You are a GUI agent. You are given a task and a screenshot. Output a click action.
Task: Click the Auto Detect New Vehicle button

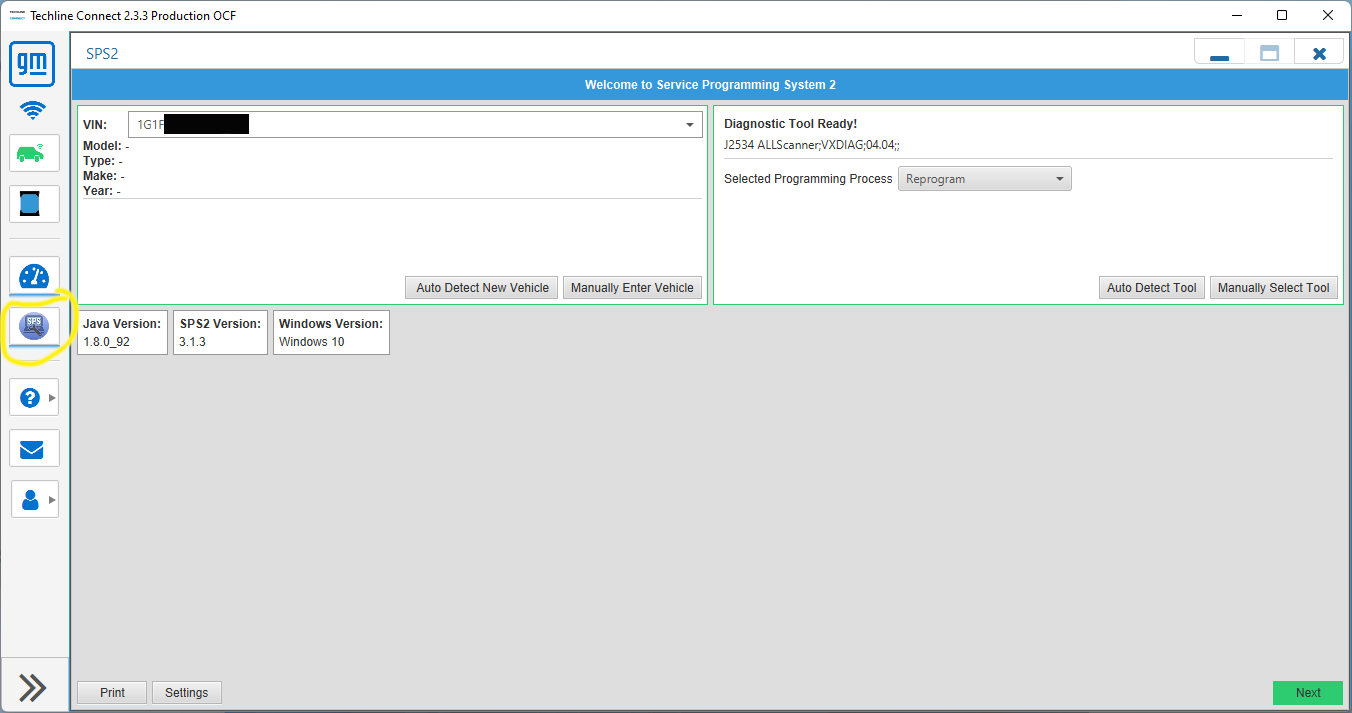tap(482, 288)
